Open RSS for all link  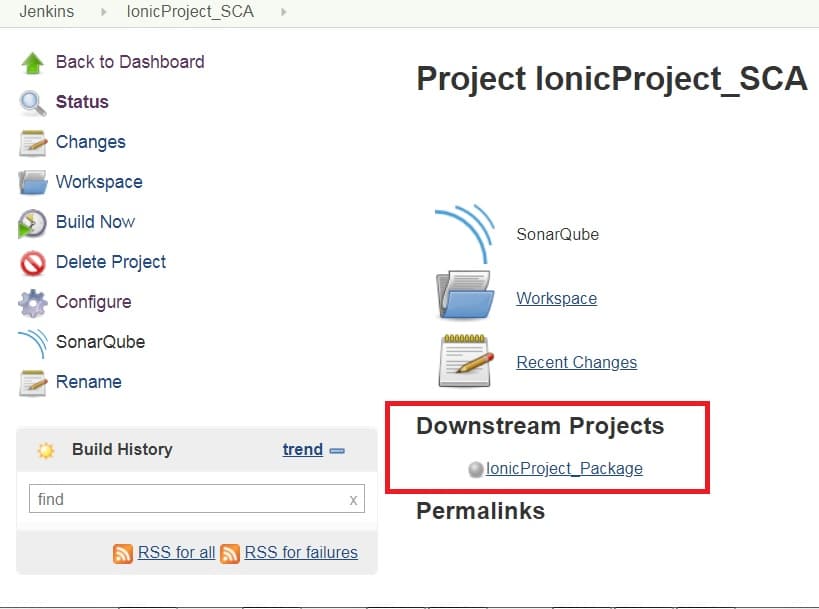(x=177, y=553)
